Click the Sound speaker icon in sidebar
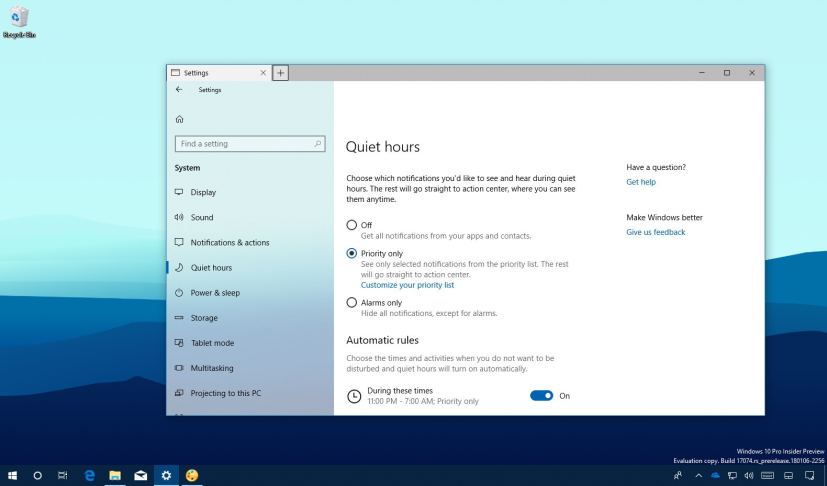 click(179, 217)
